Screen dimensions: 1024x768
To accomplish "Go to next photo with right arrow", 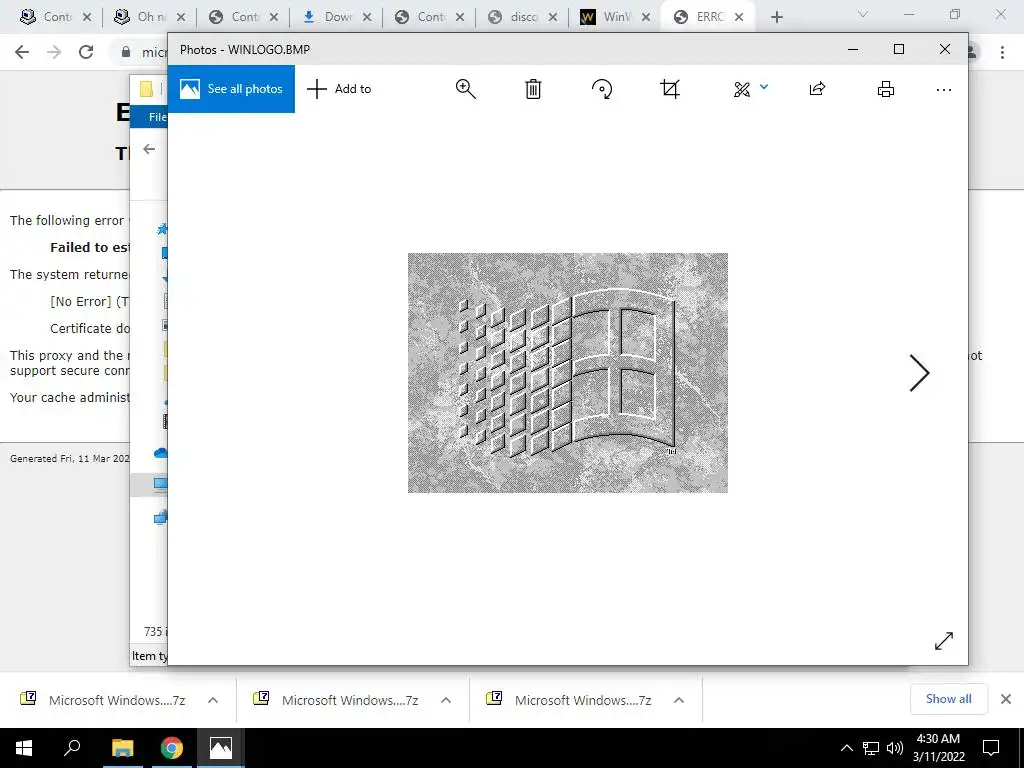I will [x=919, y=373].
